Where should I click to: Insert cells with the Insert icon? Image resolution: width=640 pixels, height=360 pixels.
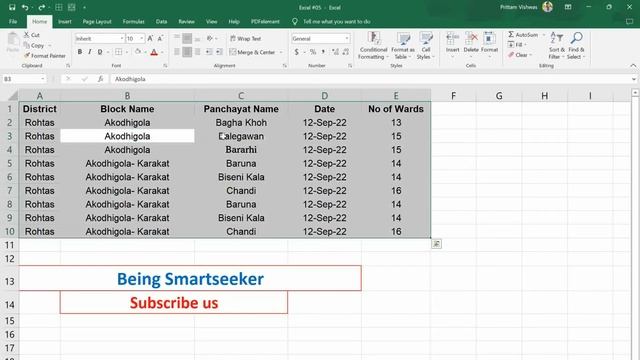tap(452, 44)
